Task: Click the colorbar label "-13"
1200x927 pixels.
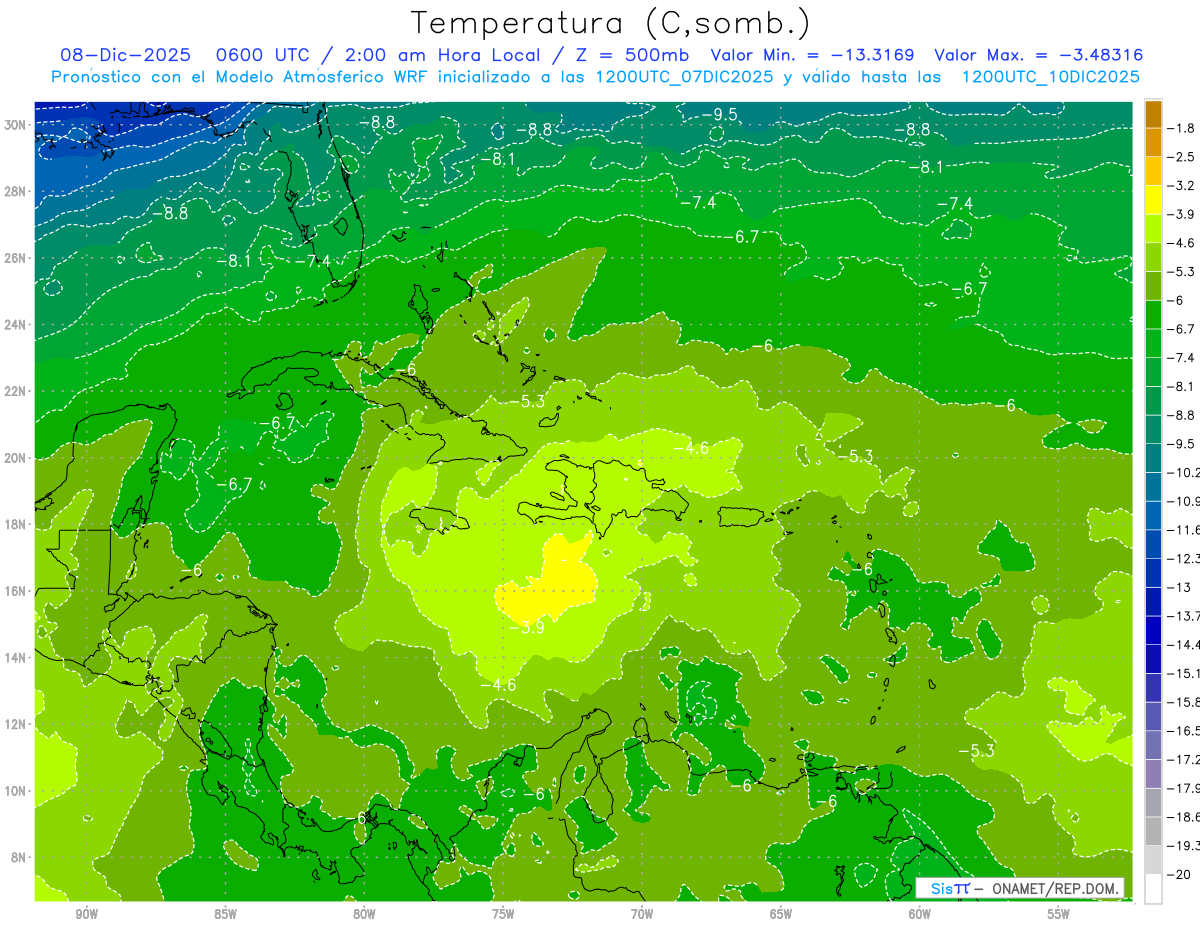Action: point(1180,587)
